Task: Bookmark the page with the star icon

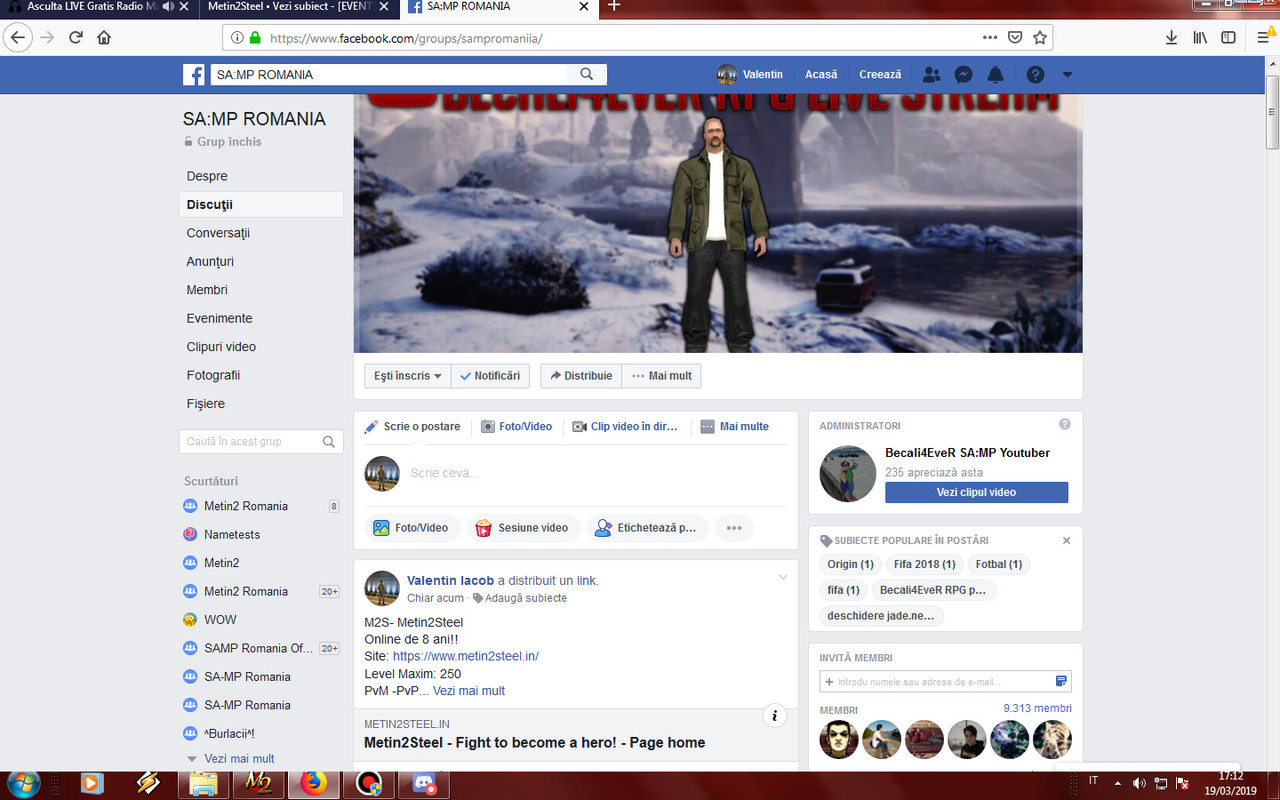Action: [1039, 37]
